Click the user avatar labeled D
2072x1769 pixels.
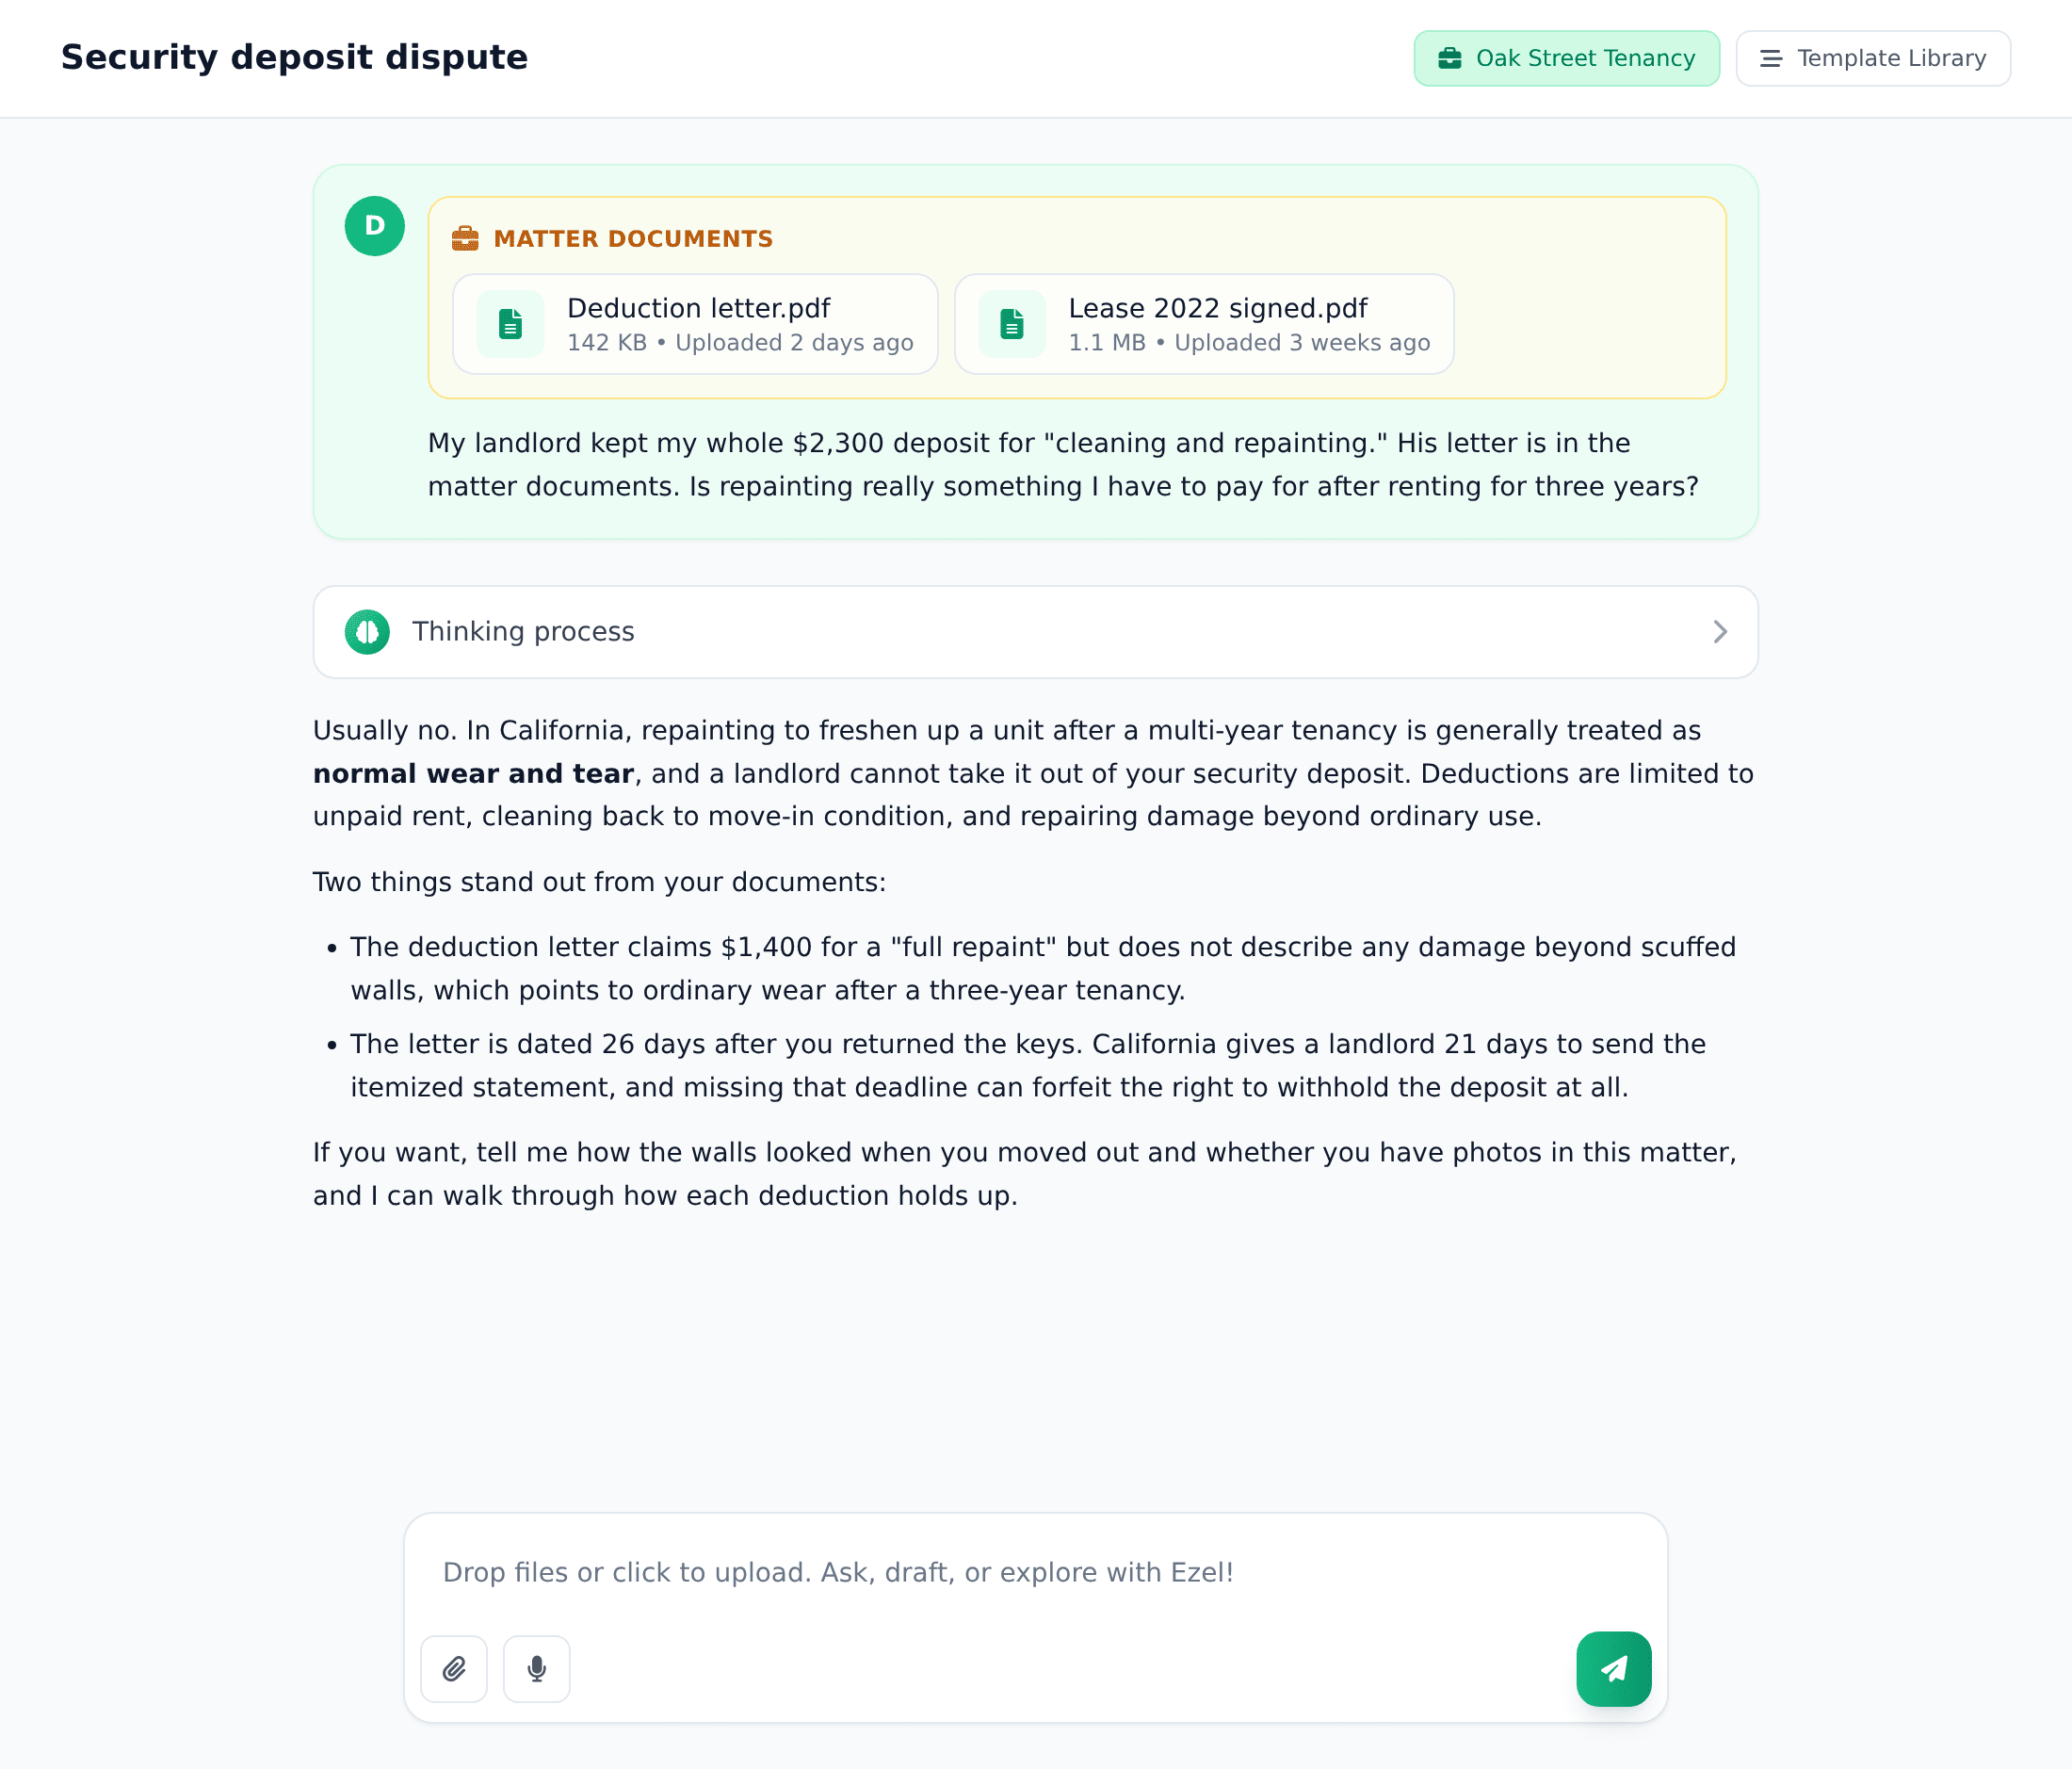[x=375, y=226]
